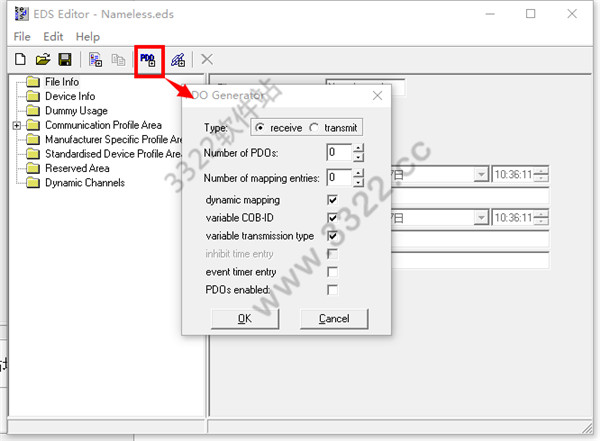Expand the Communication Profile Area tree node
600x441 pixels.
[16, 125]
